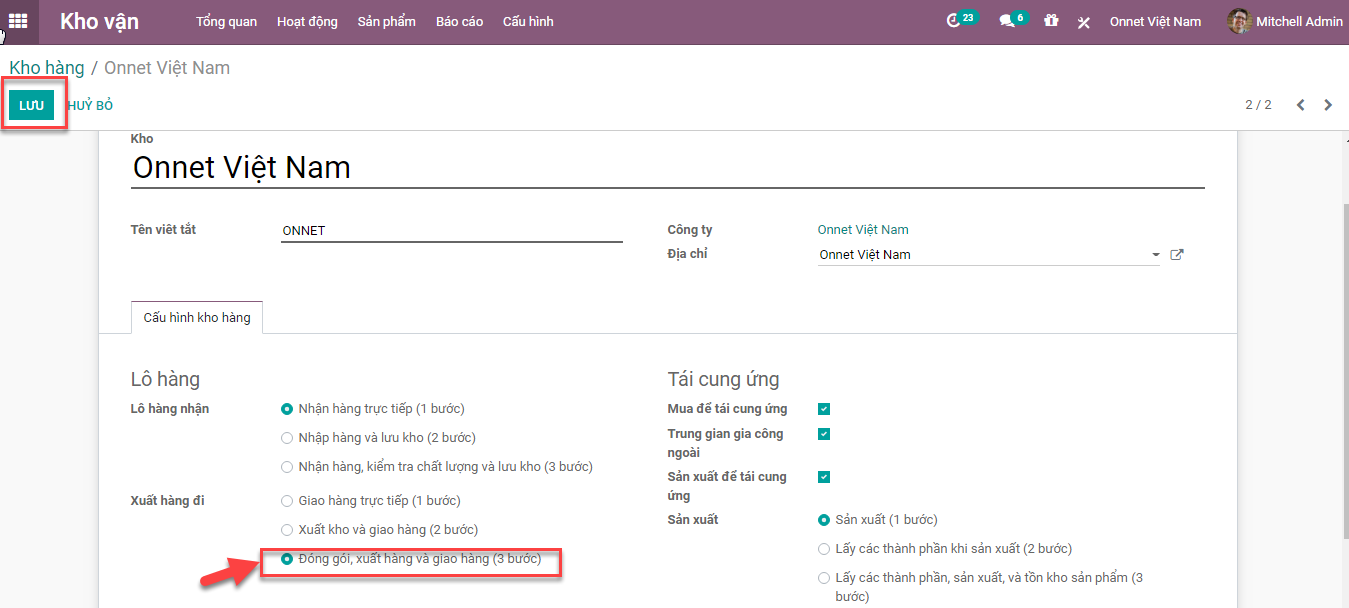Open the apps grid menu icon
Viewport: 1349px width, 608px height.
coord(18,21)
